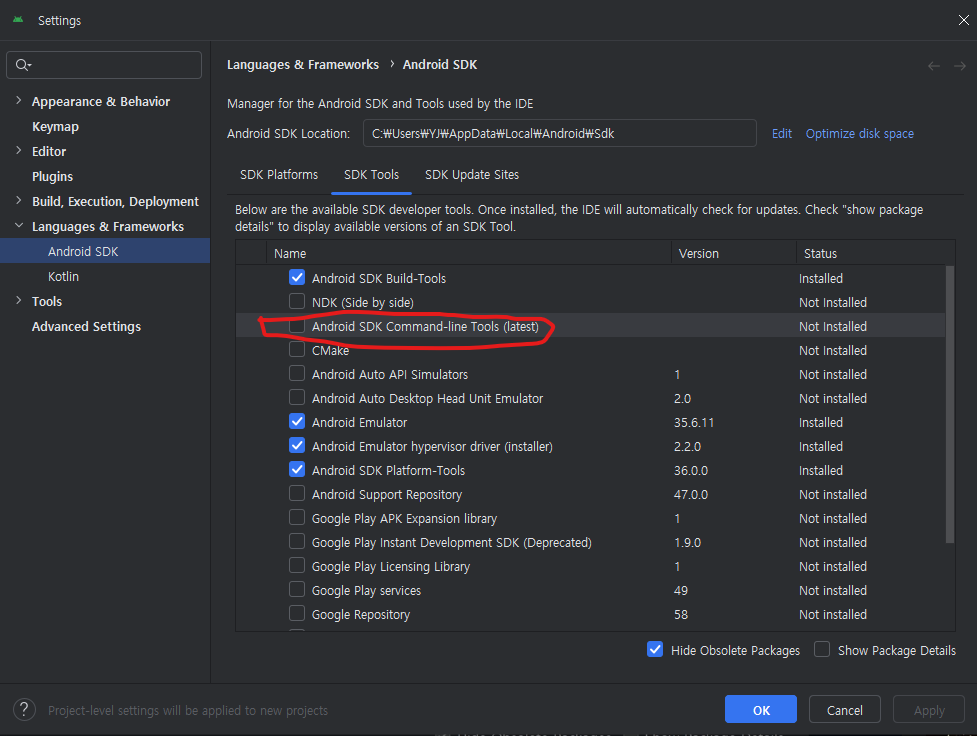Check Android Support Repository
The image size is (977, 736).
(x=297, y=494)
